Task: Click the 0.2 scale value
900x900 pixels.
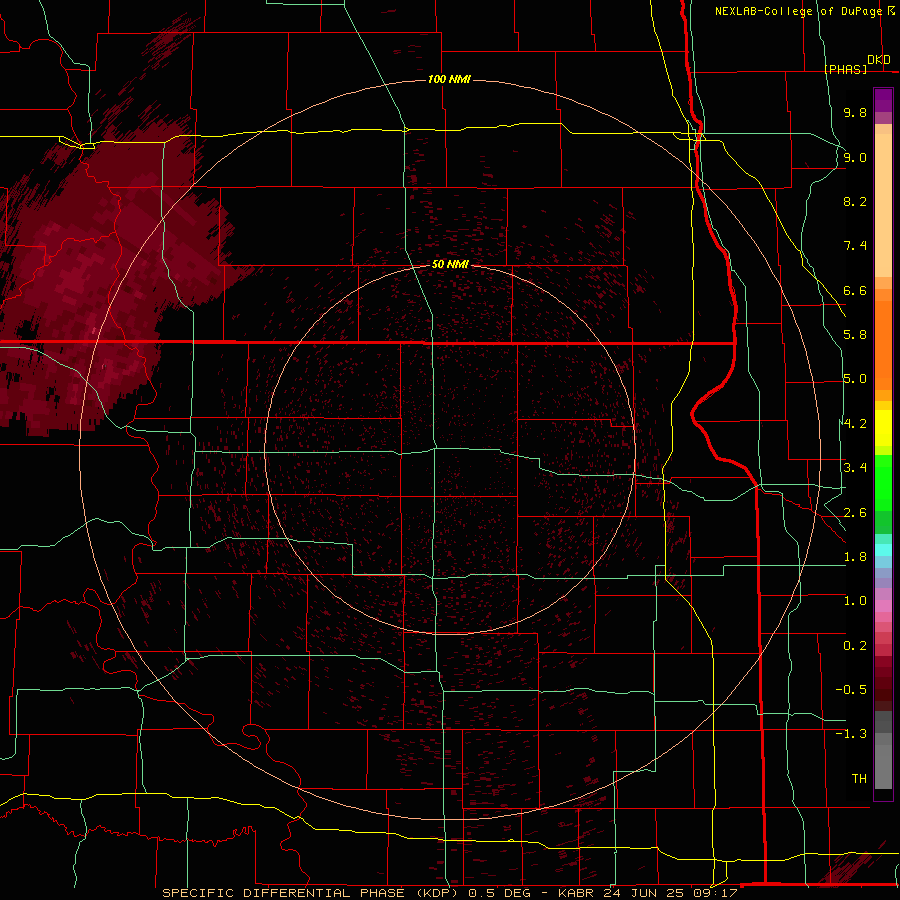Action: point(855,646)
